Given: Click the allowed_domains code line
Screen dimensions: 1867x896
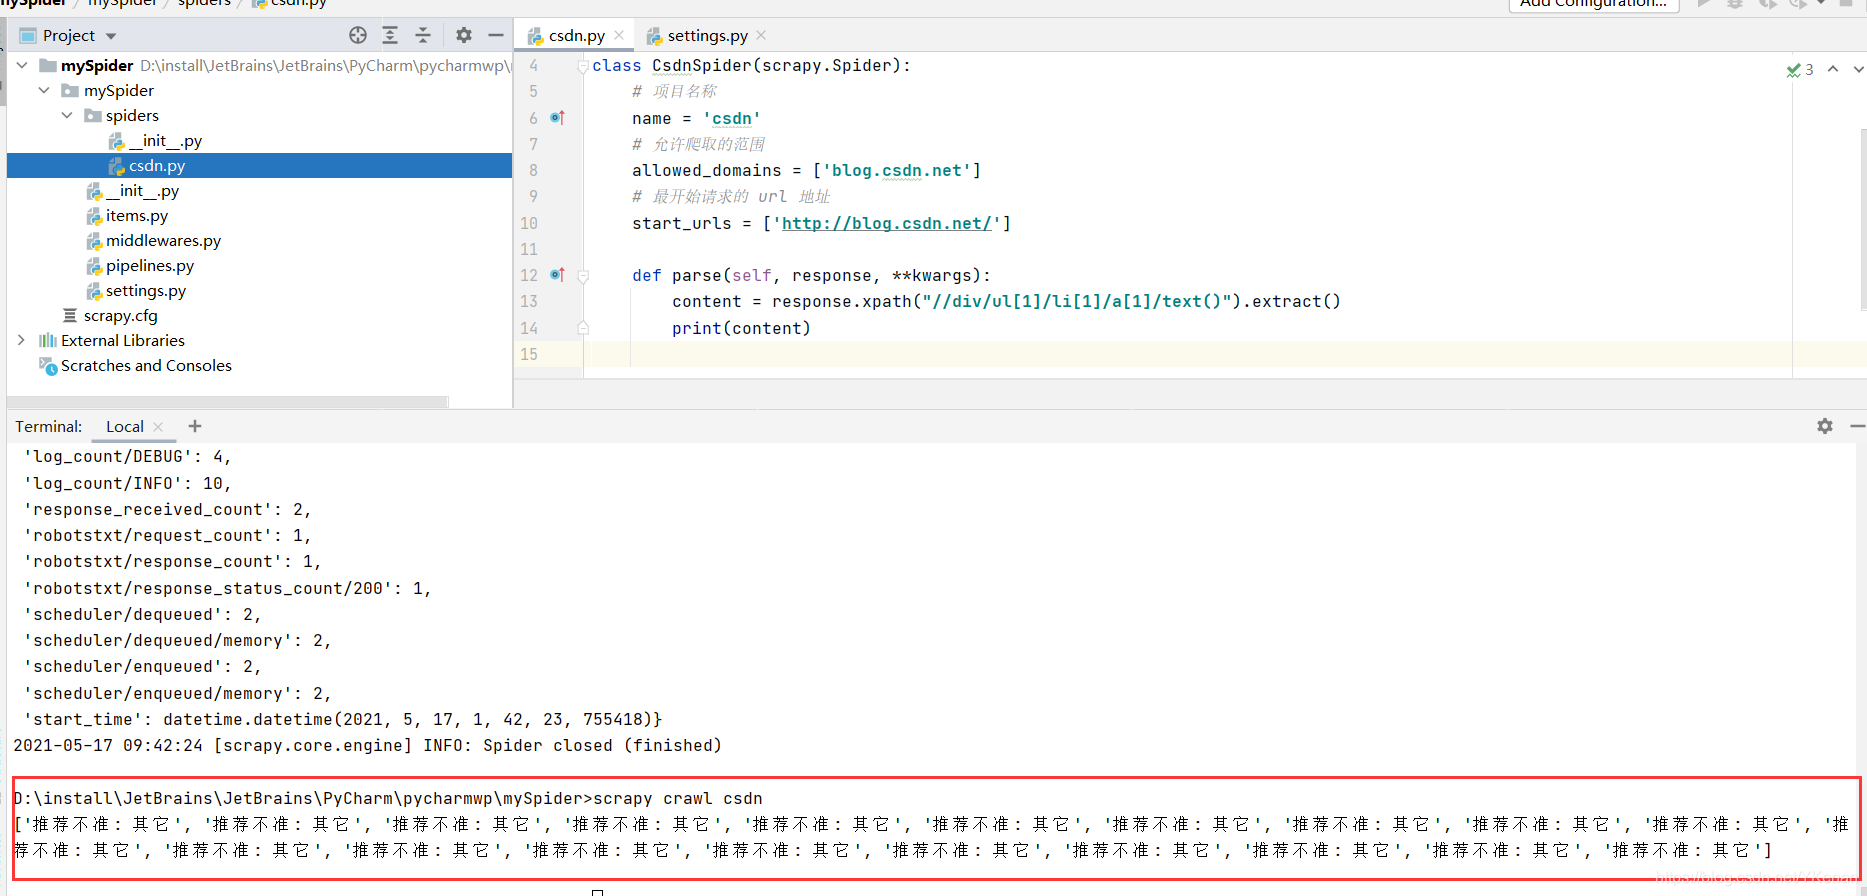Looking at the screenshot, I should point(806,170).
